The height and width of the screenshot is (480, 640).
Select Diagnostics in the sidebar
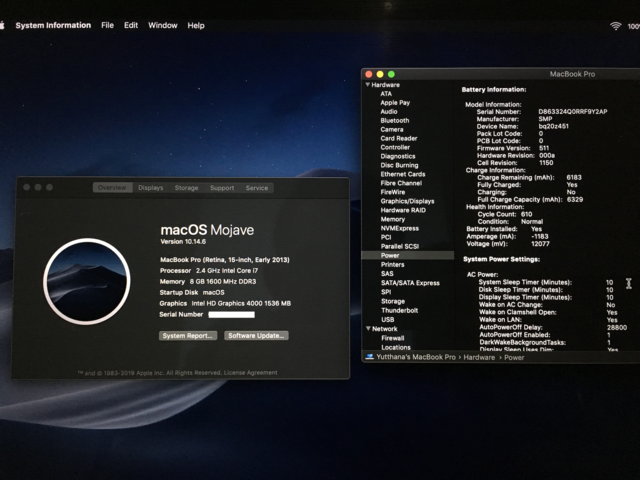click(x=398, y=156)
